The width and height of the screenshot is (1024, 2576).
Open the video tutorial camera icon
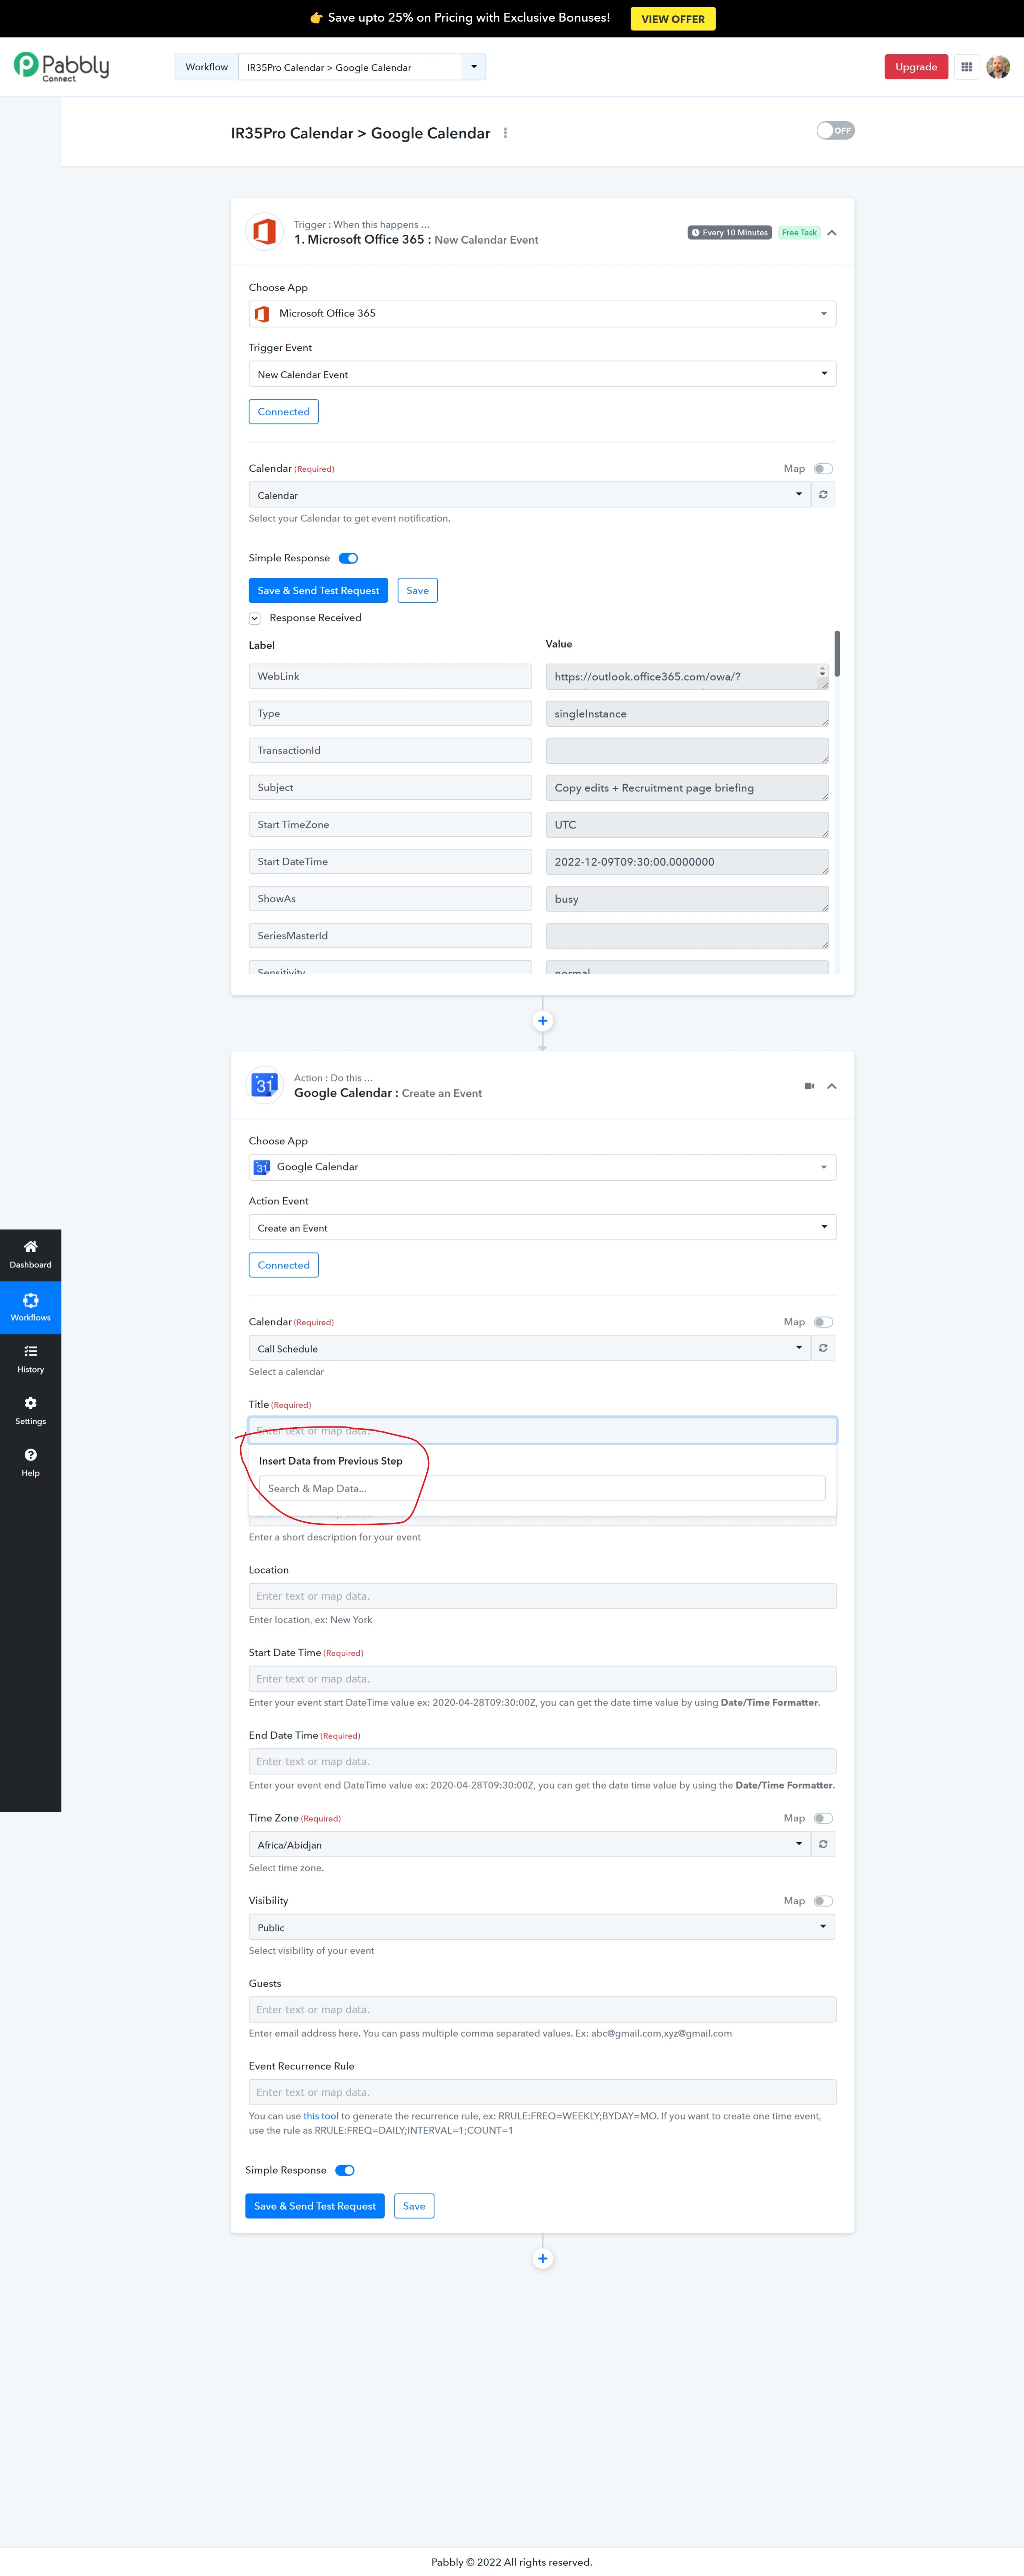(809, 1086)
